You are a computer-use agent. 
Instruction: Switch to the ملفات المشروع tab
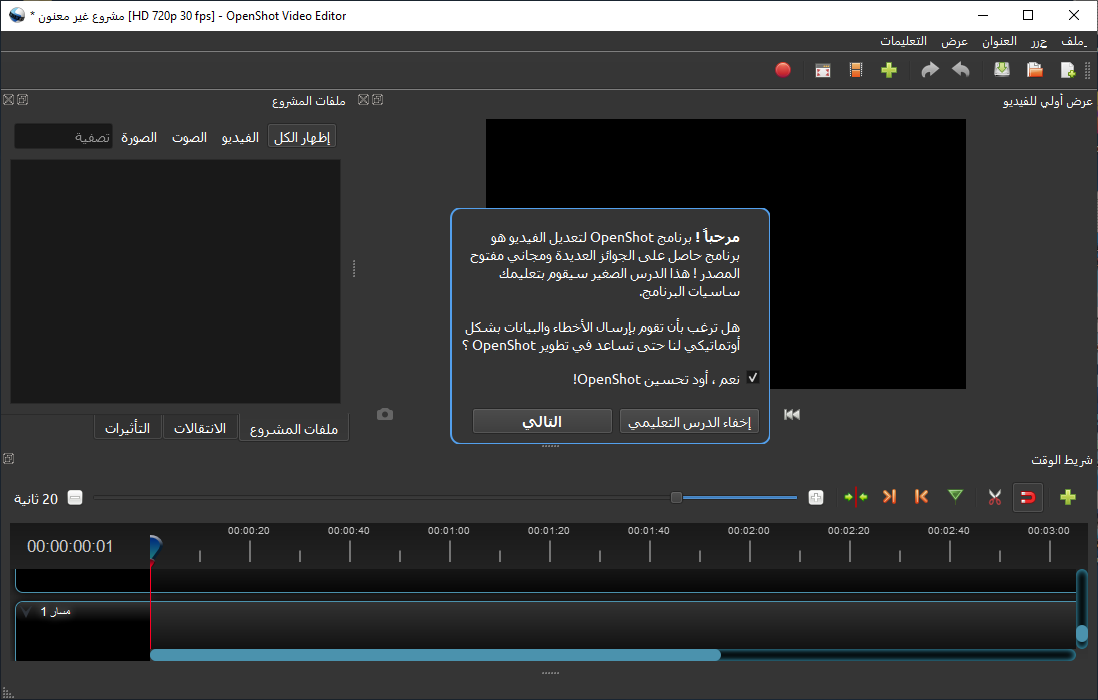pyautogui.click(x=294, y=428)
